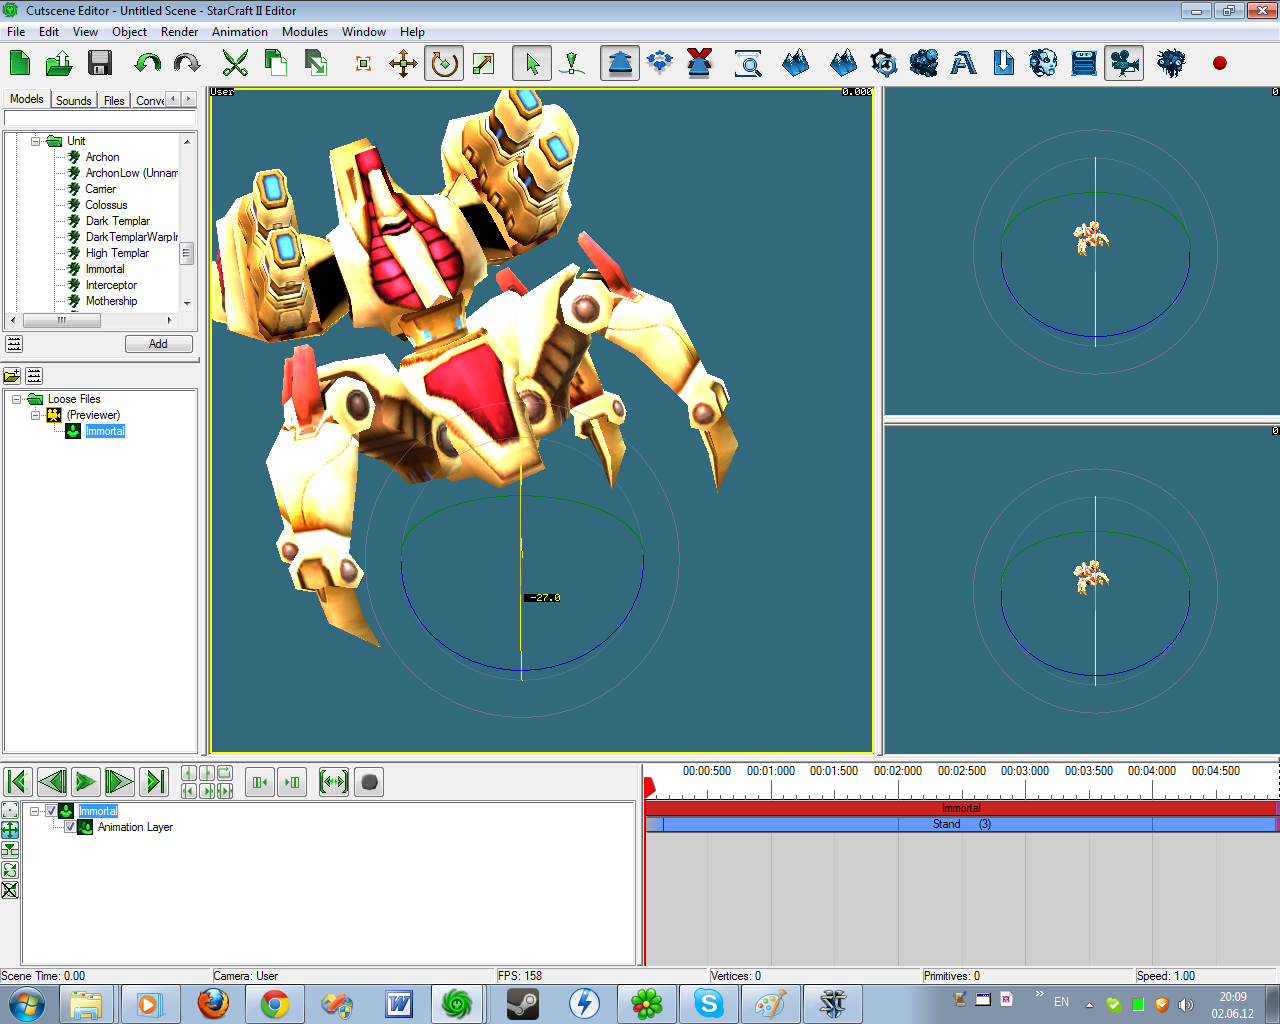Viewport: 1280px width, 1024px height.
Task: Collapse the Loose Files node
Action: click(x=16, y=399)
